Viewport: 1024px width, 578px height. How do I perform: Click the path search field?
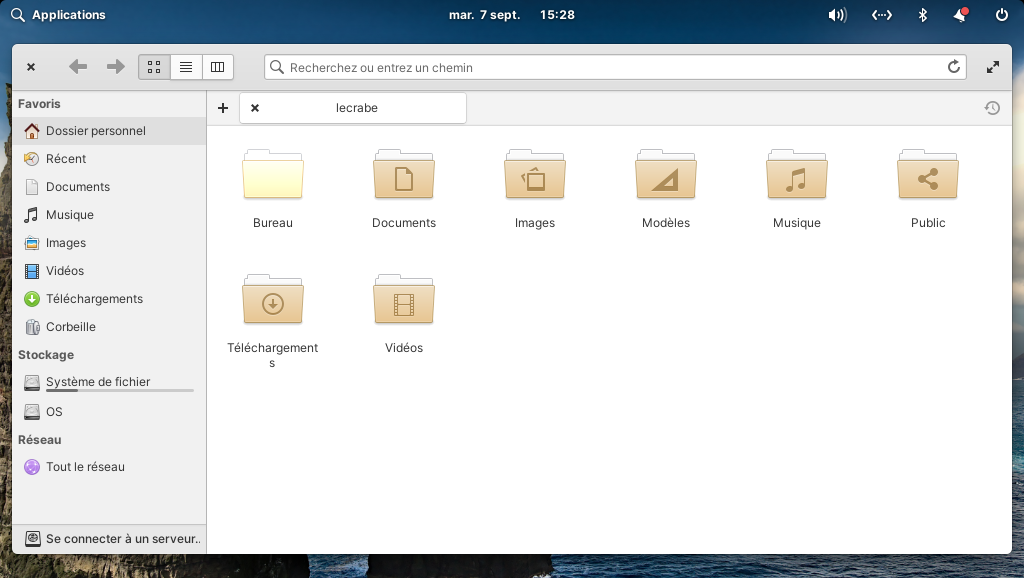(615, 67)
